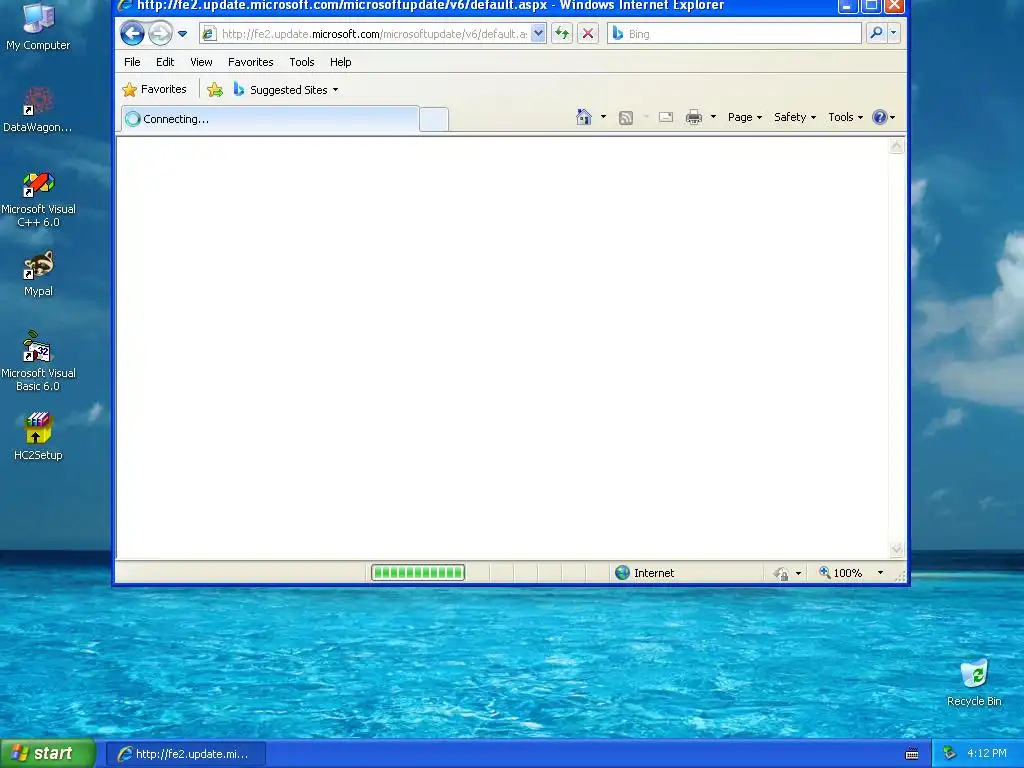Stop loading with the red X button
Image resolution: width=1024 pixels, height=768 pixels.
588,34
